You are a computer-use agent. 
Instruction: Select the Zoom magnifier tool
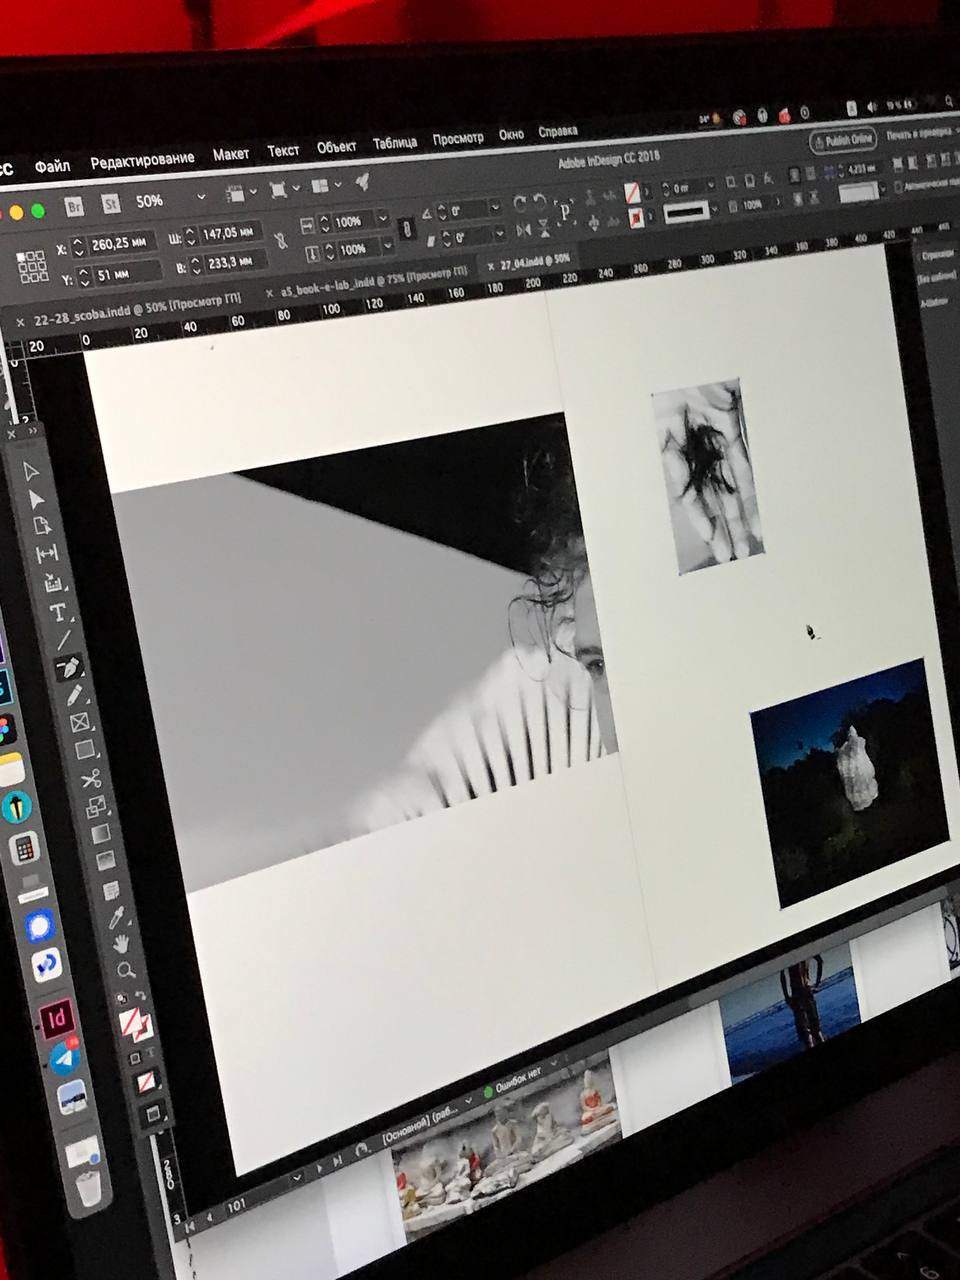[x=126, y=970]
